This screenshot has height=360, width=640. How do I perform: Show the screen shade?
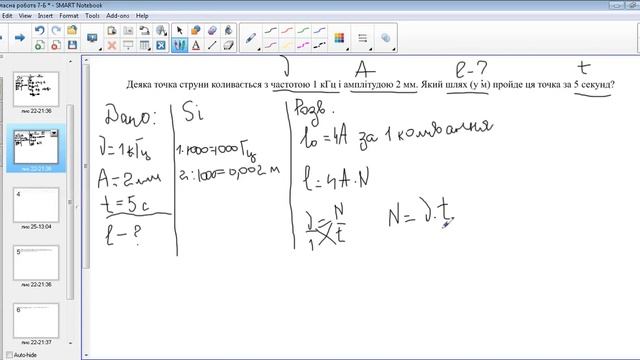(x=128, y=45)
